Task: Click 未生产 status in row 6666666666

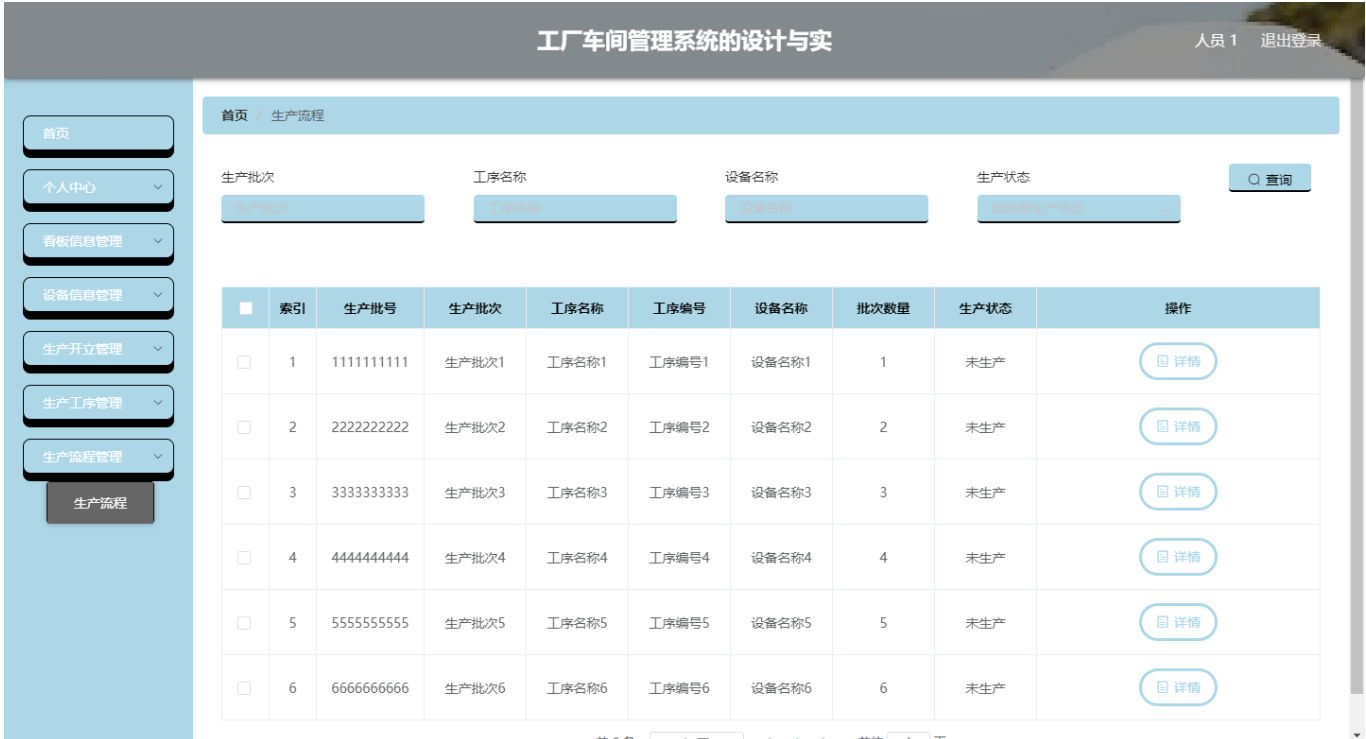Action: coord(985,688)
